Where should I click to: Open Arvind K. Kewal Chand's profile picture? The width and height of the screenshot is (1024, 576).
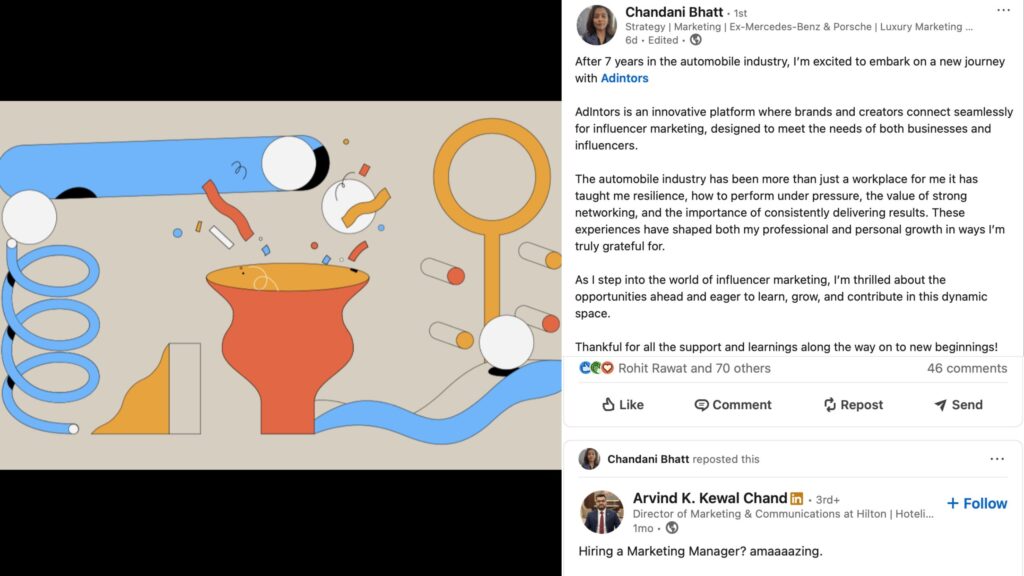pyautogui.click(x=601, y=512)
